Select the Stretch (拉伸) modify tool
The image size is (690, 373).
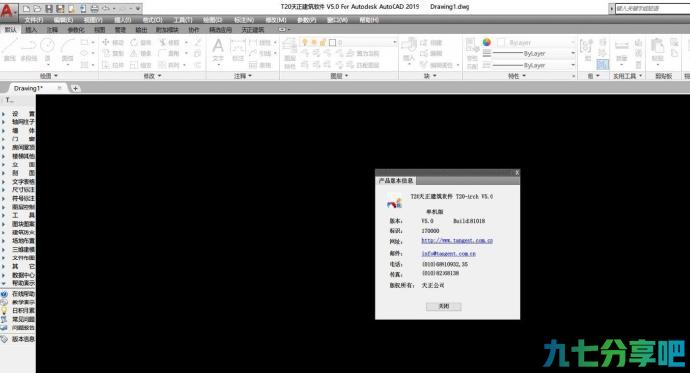(113, 65)
